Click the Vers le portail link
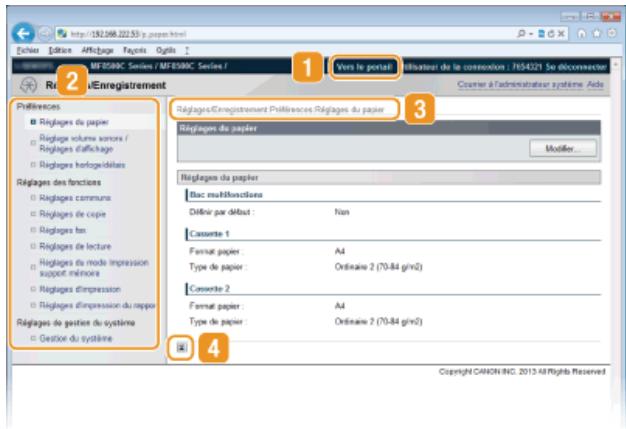Viewport: 626px width, 429px height. coord(364,67)
